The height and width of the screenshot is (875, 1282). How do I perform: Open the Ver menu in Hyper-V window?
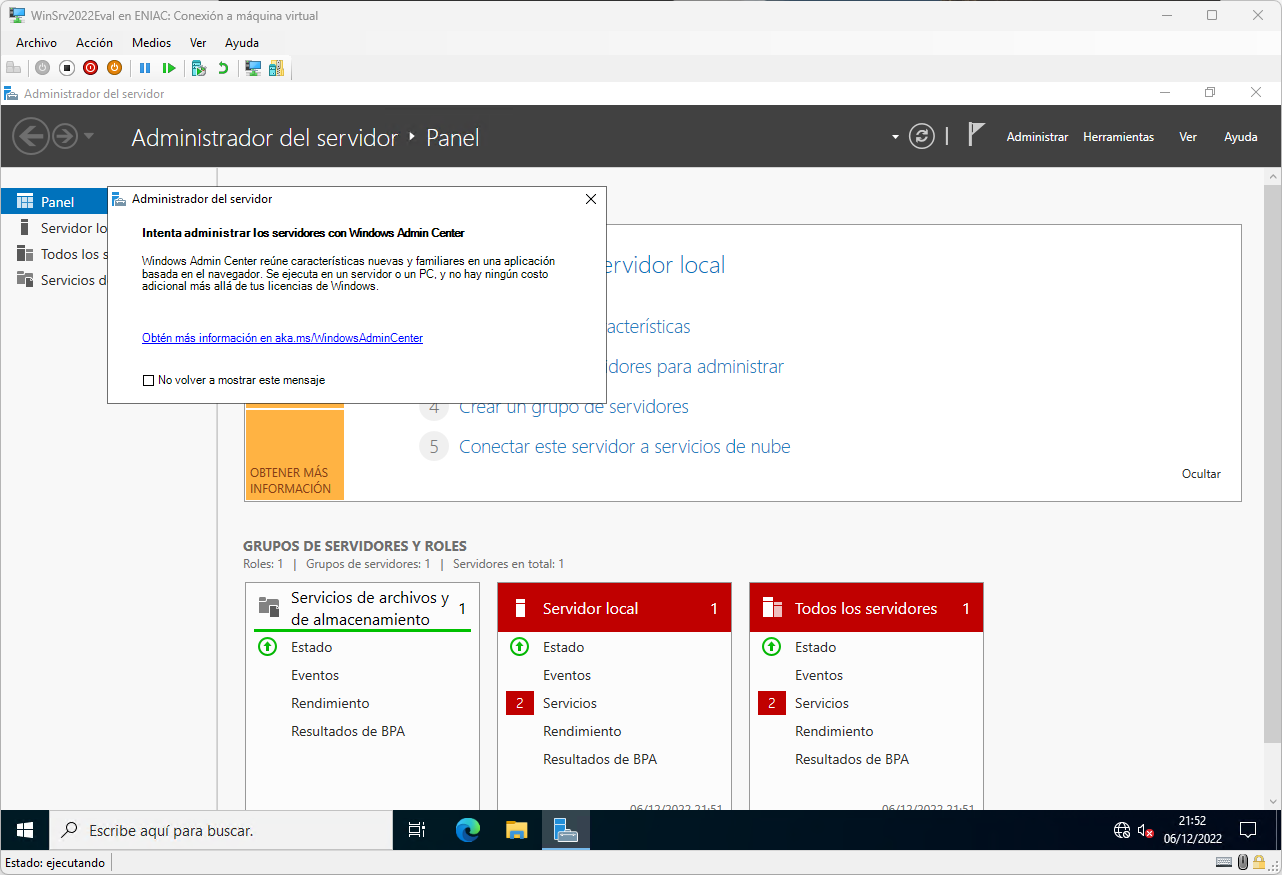click(198, 43)
